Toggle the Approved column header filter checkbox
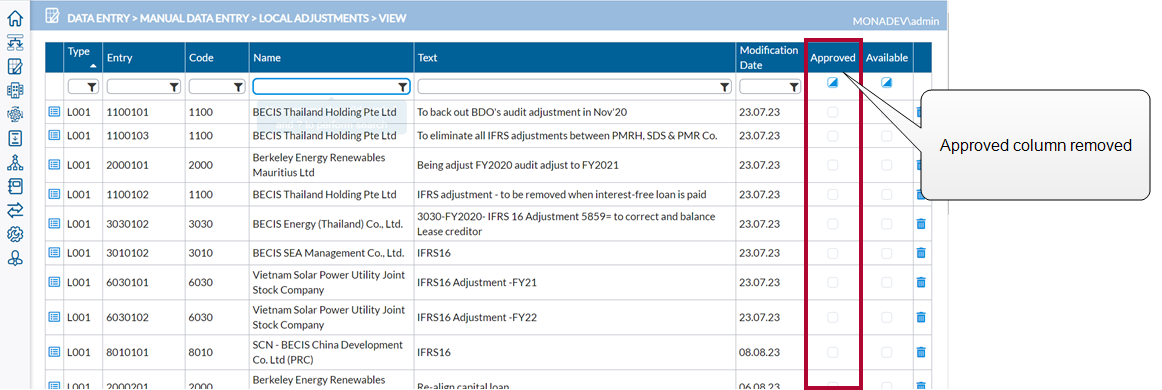 tap(833, 83)
